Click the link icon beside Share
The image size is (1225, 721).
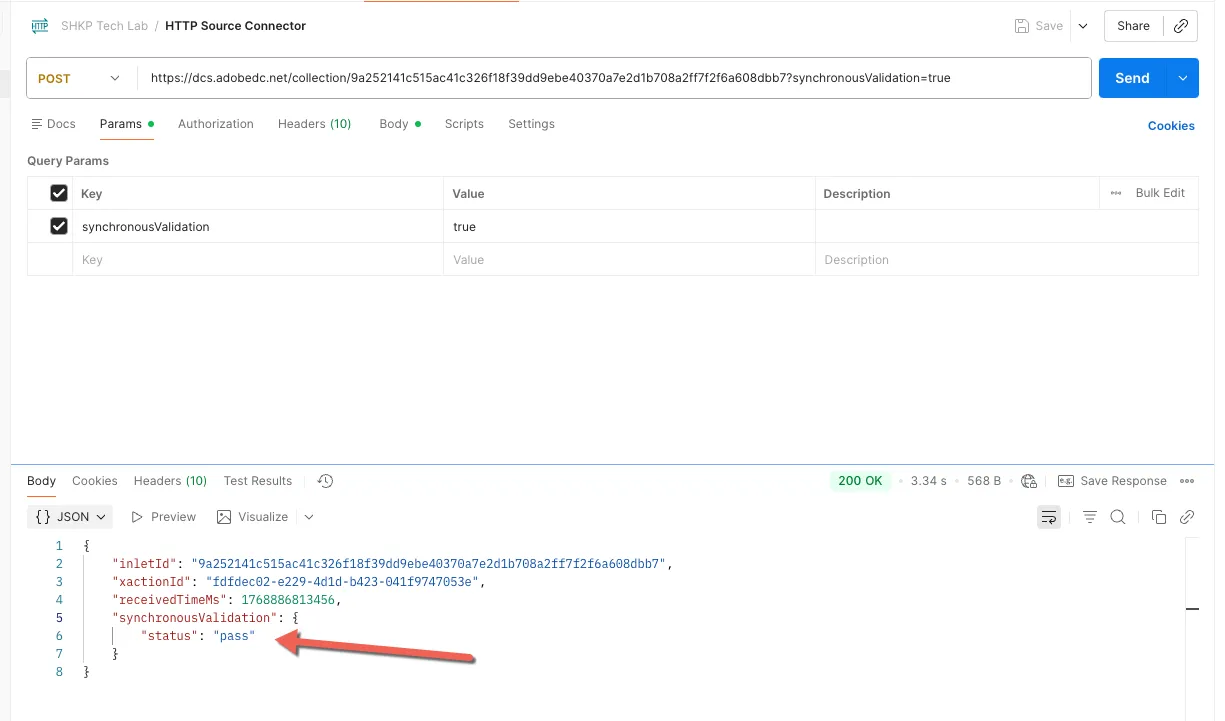point(1181,26)
